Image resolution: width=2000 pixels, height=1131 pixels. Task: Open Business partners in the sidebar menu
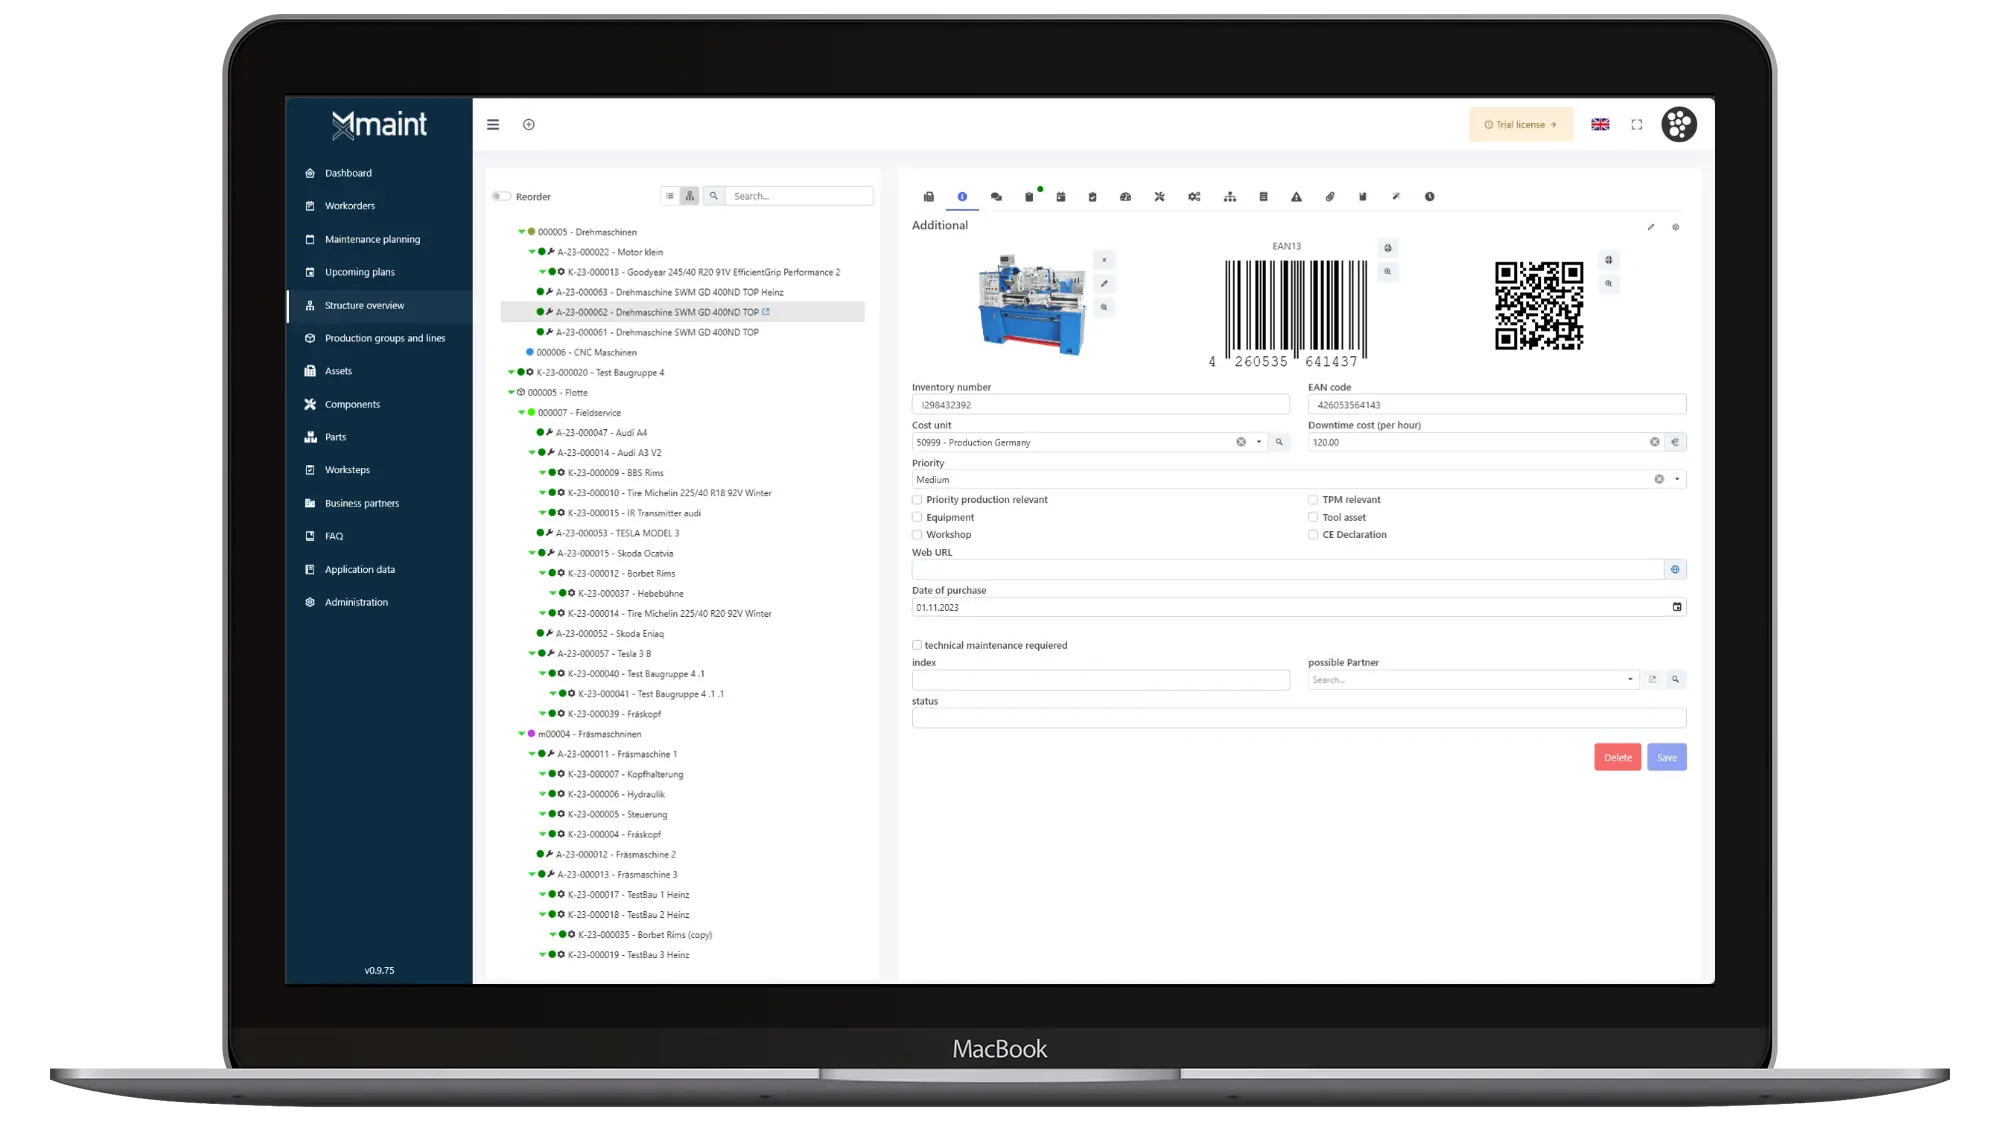coord(361,503)
